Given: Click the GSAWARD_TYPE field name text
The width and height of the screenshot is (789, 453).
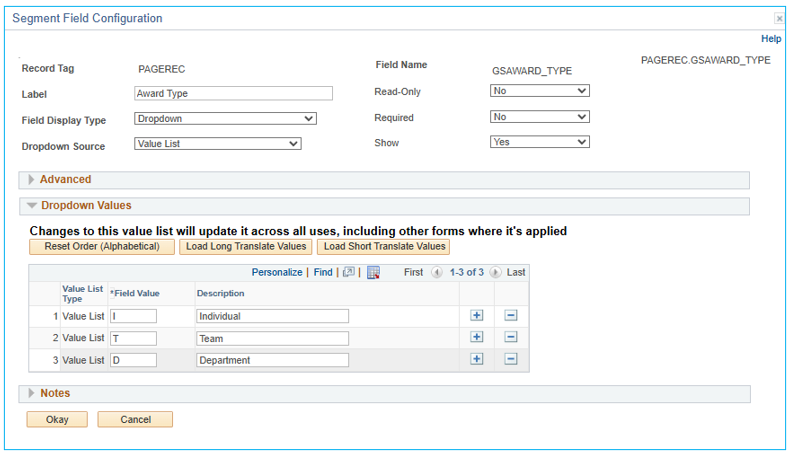Looking at the screenshot, I should pyautogui.click(x=532, y=71).
